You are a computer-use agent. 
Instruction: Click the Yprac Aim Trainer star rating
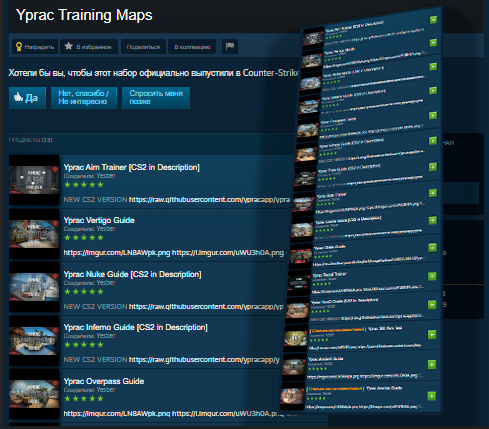coord(84,185)
